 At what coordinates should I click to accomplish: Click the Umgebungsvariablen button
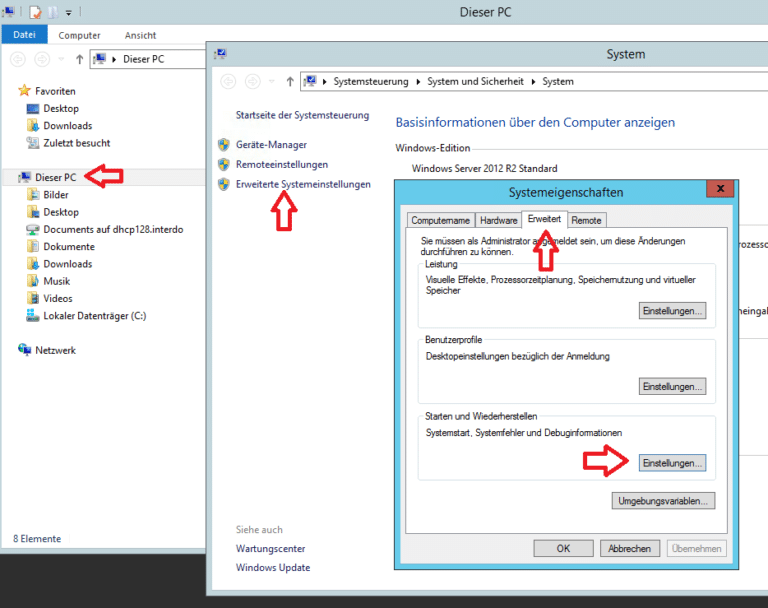pos(663,500)
